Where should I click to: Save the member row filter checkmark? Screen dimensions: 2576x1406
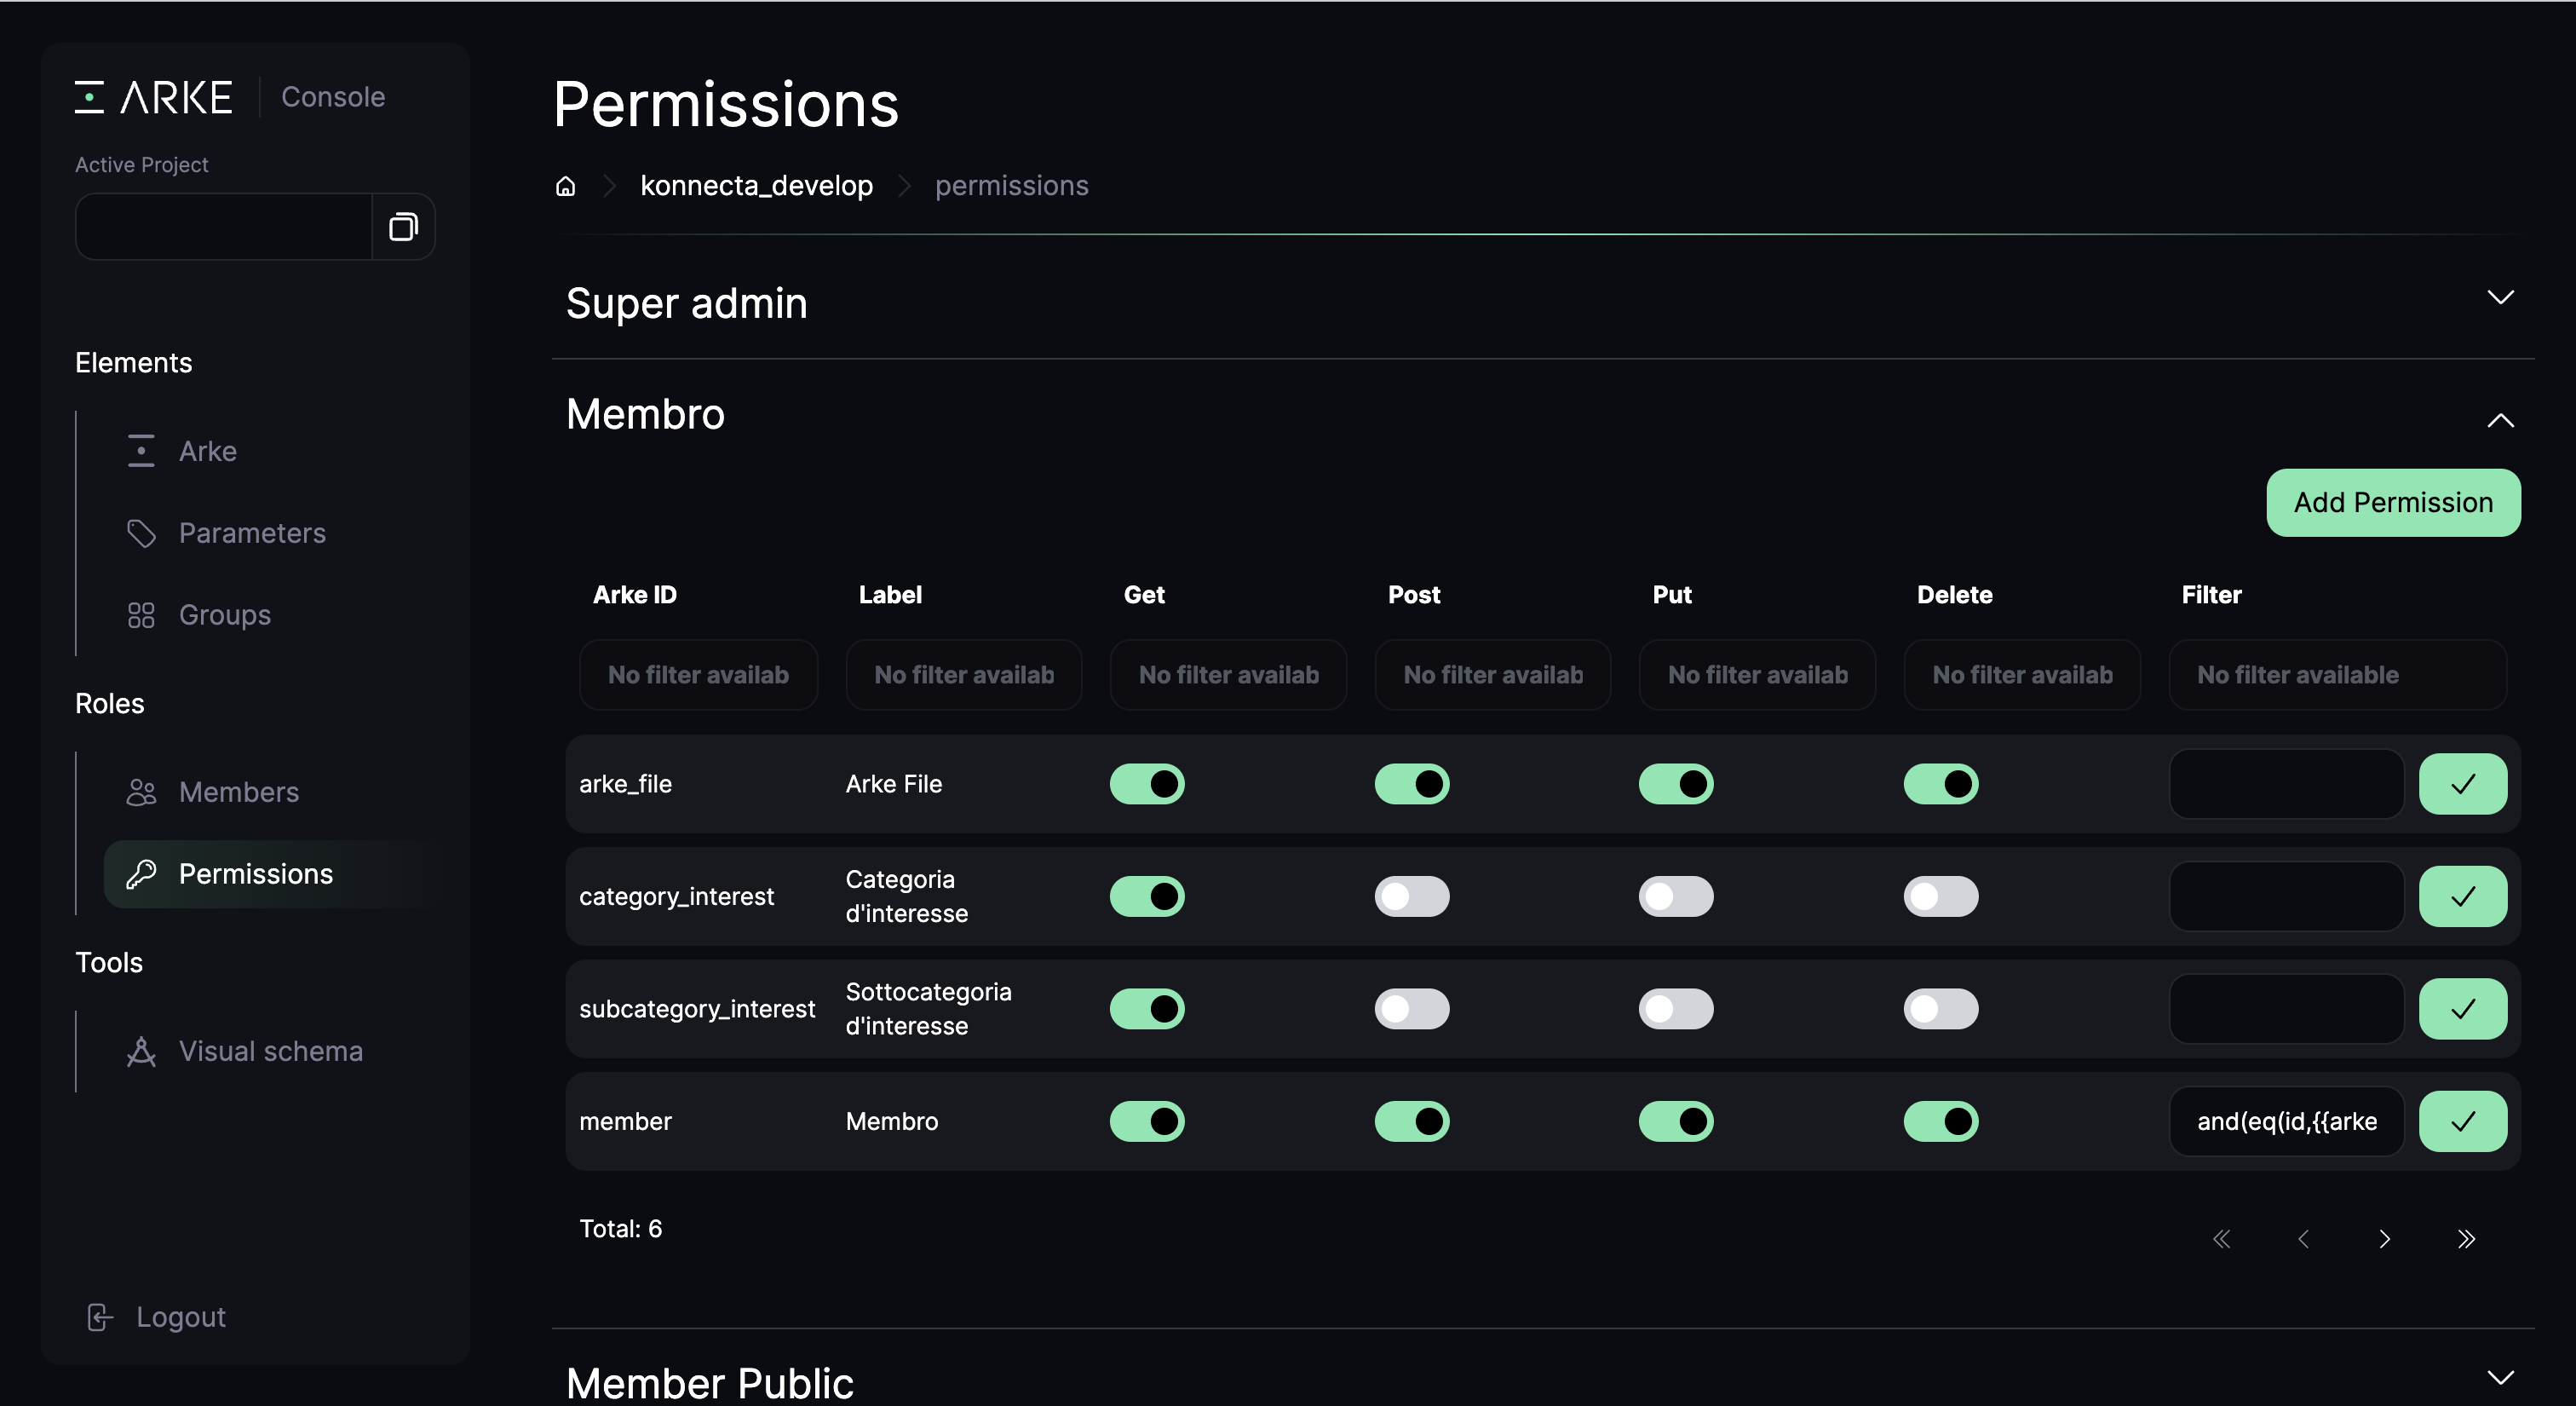pyautogui.click(x=2462, y=1121)
